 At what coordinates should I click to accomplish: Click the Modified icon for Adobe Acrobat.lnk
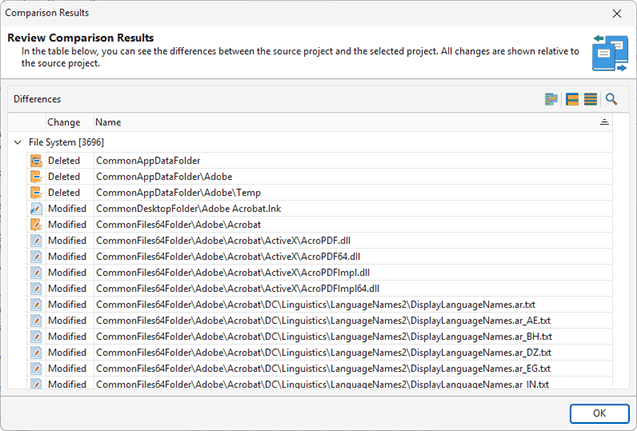(x=36, y=208)
